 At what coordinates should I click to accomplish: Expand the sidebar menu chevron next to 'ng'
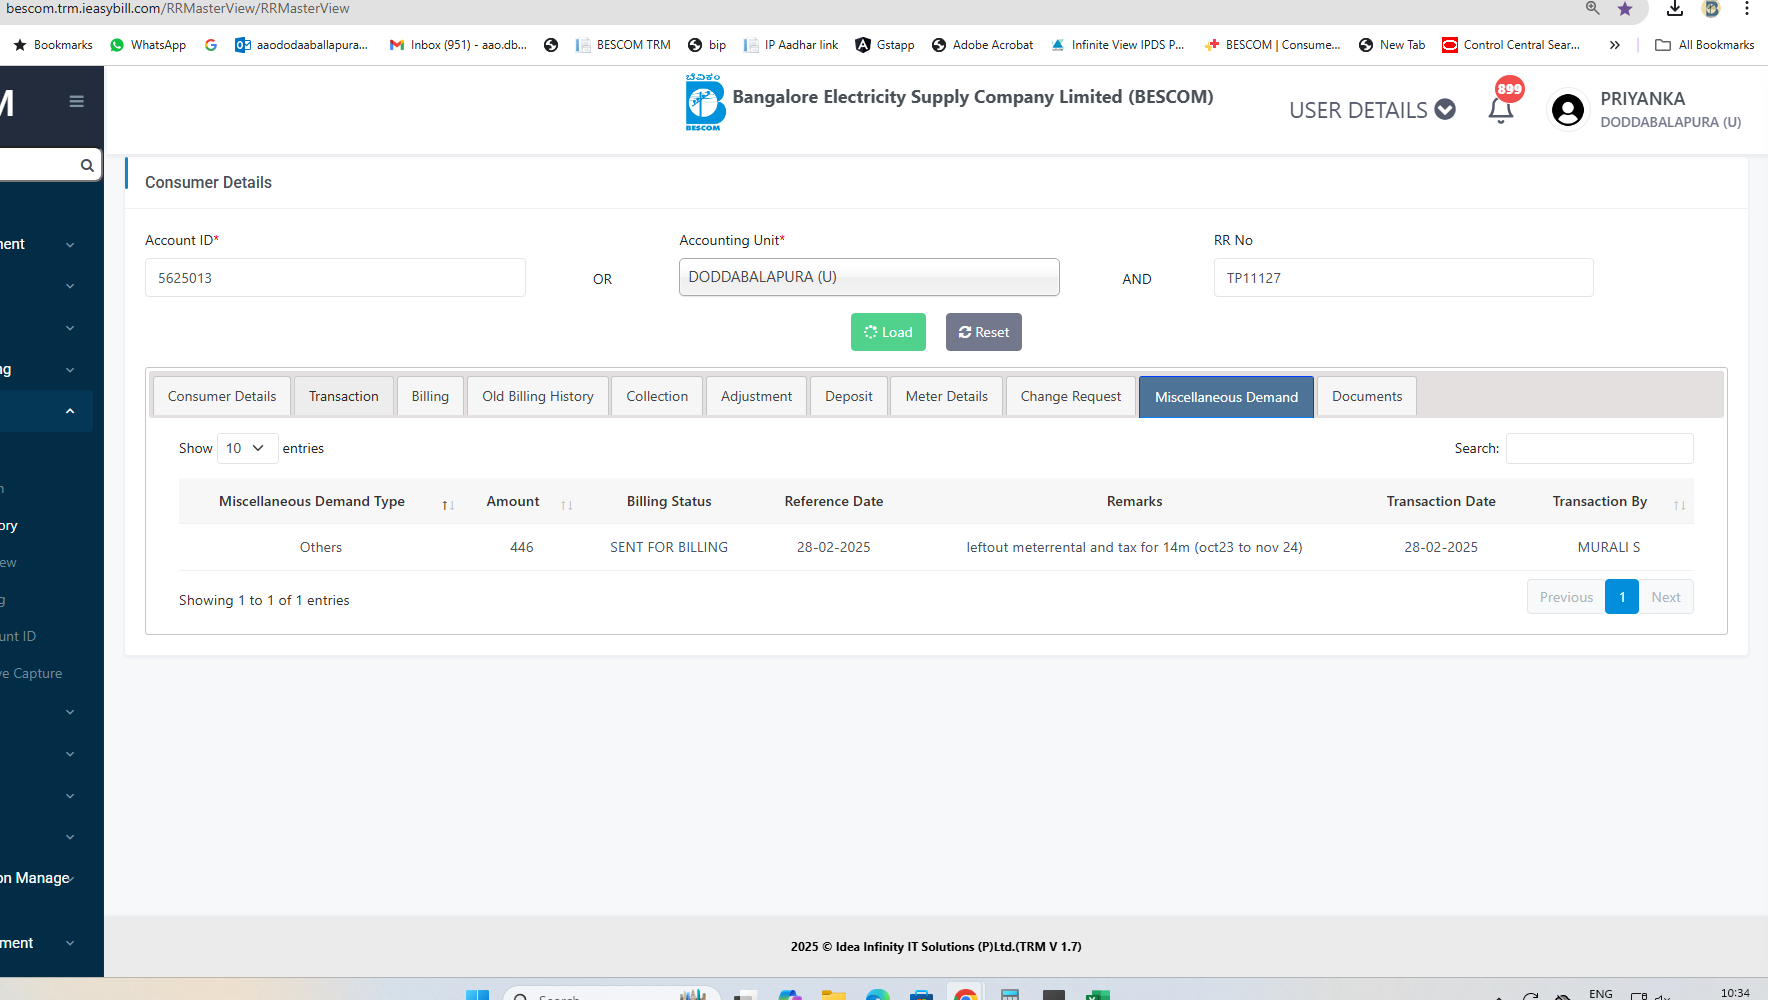click(70, 370)
